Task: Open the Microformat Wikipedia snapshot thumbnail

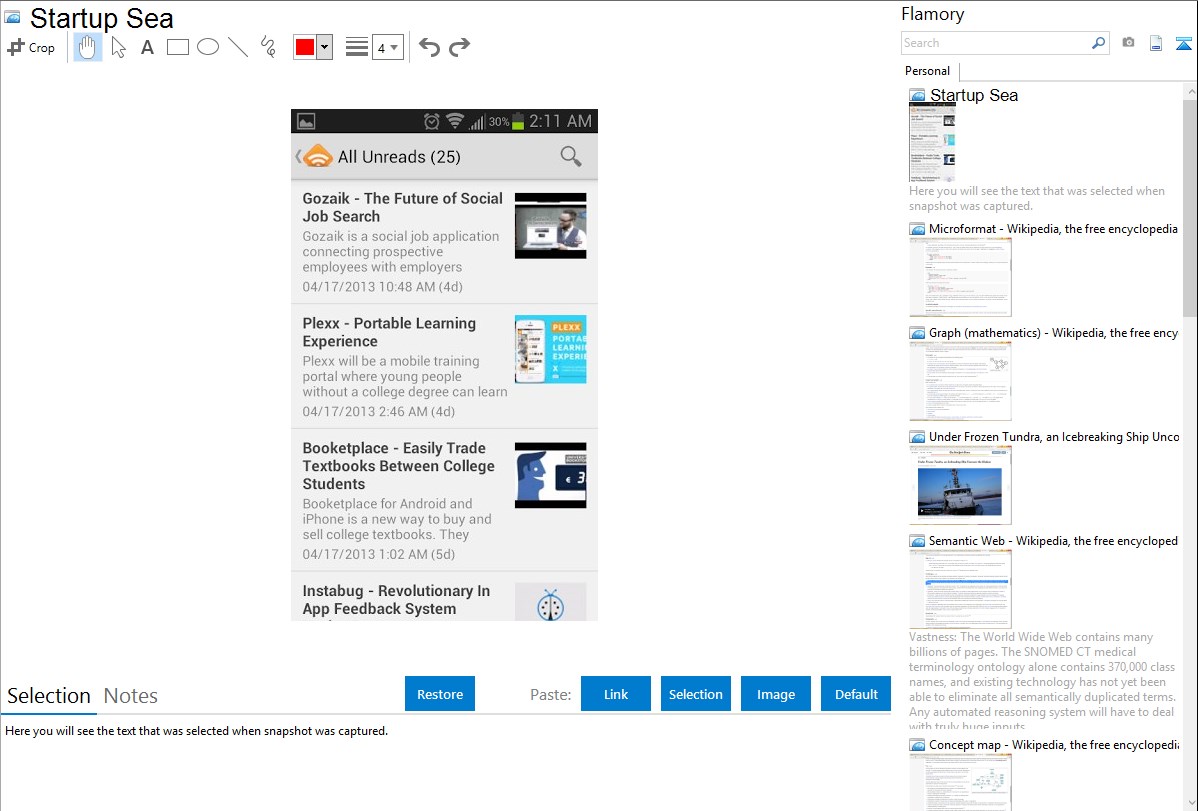Action: coord(960,277)
